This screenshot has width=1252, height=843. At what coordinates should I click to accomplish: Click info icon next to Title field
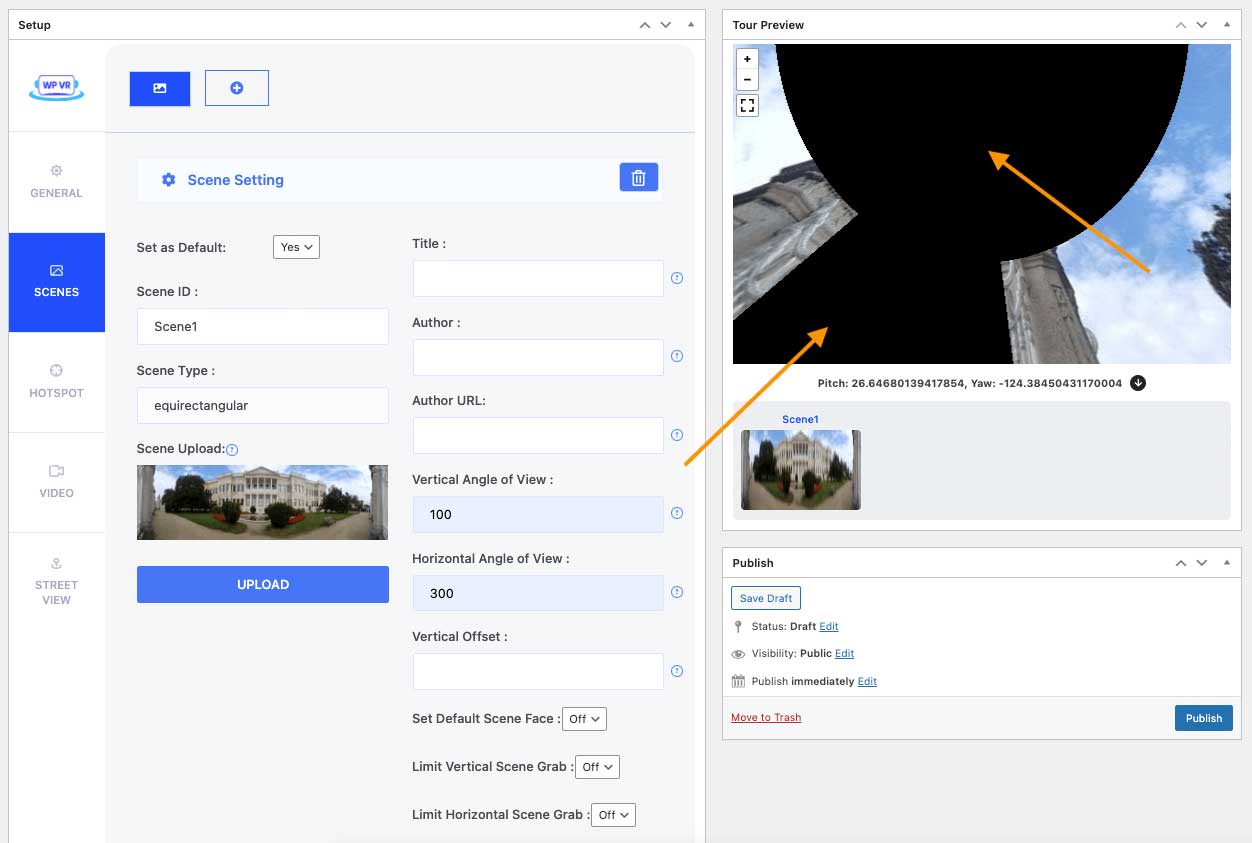pos(677,278)
